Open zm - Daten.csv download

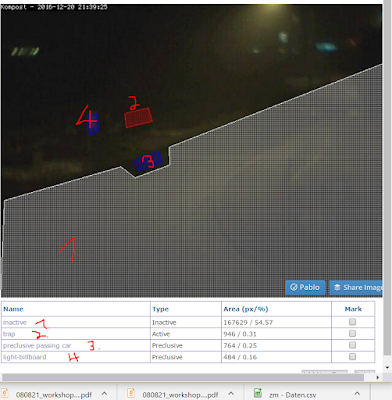click(x=292, y=395)
